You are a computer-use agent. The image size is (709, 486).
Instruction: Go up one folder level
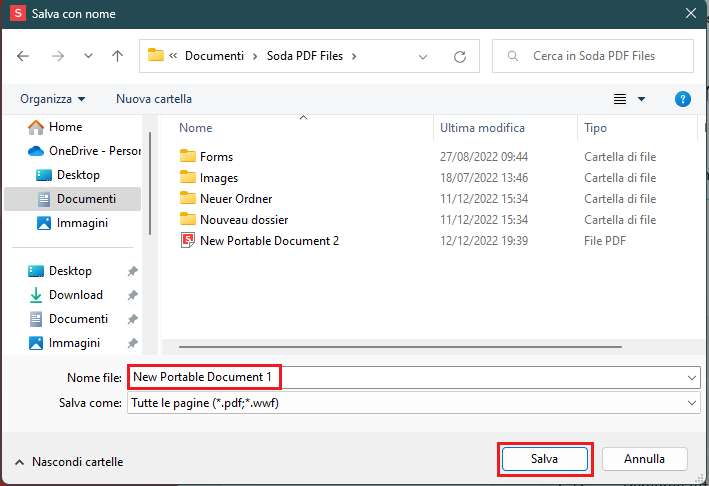(x=118, y=56)
